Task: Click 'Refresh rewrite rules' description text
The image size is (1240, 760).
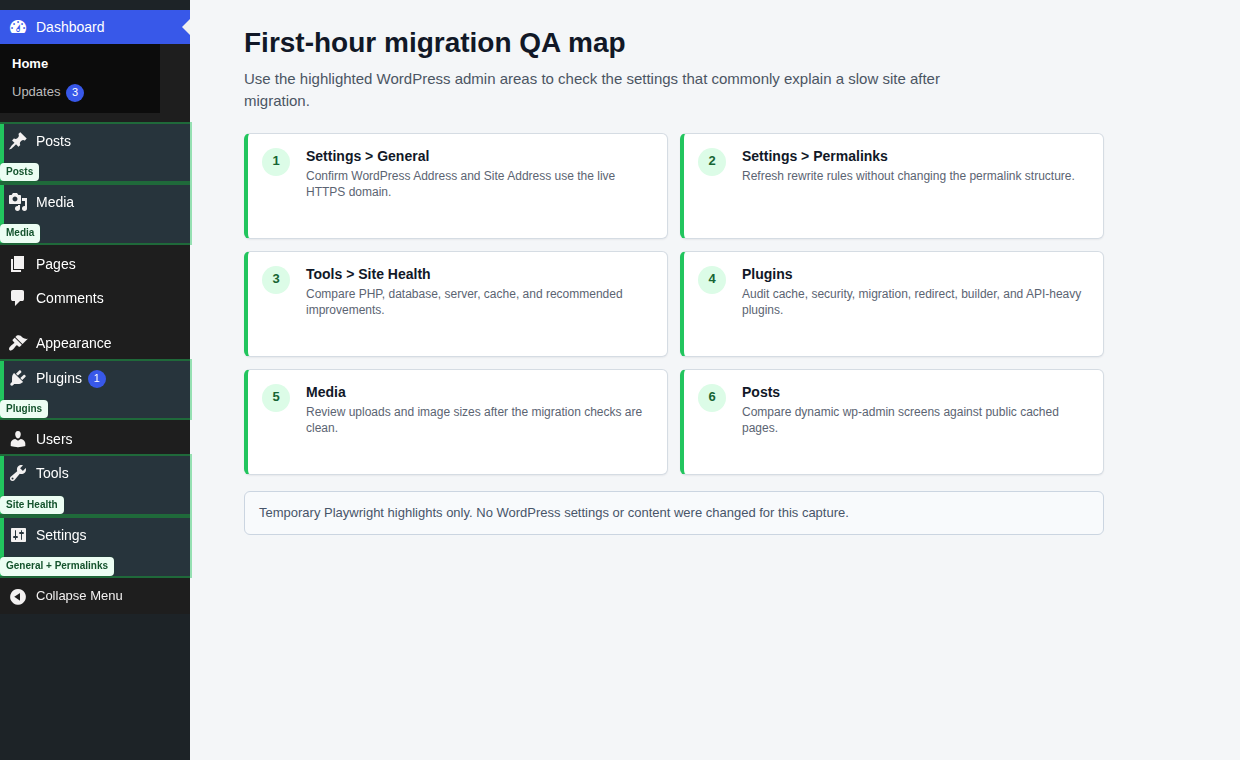Action: point(908,176)
